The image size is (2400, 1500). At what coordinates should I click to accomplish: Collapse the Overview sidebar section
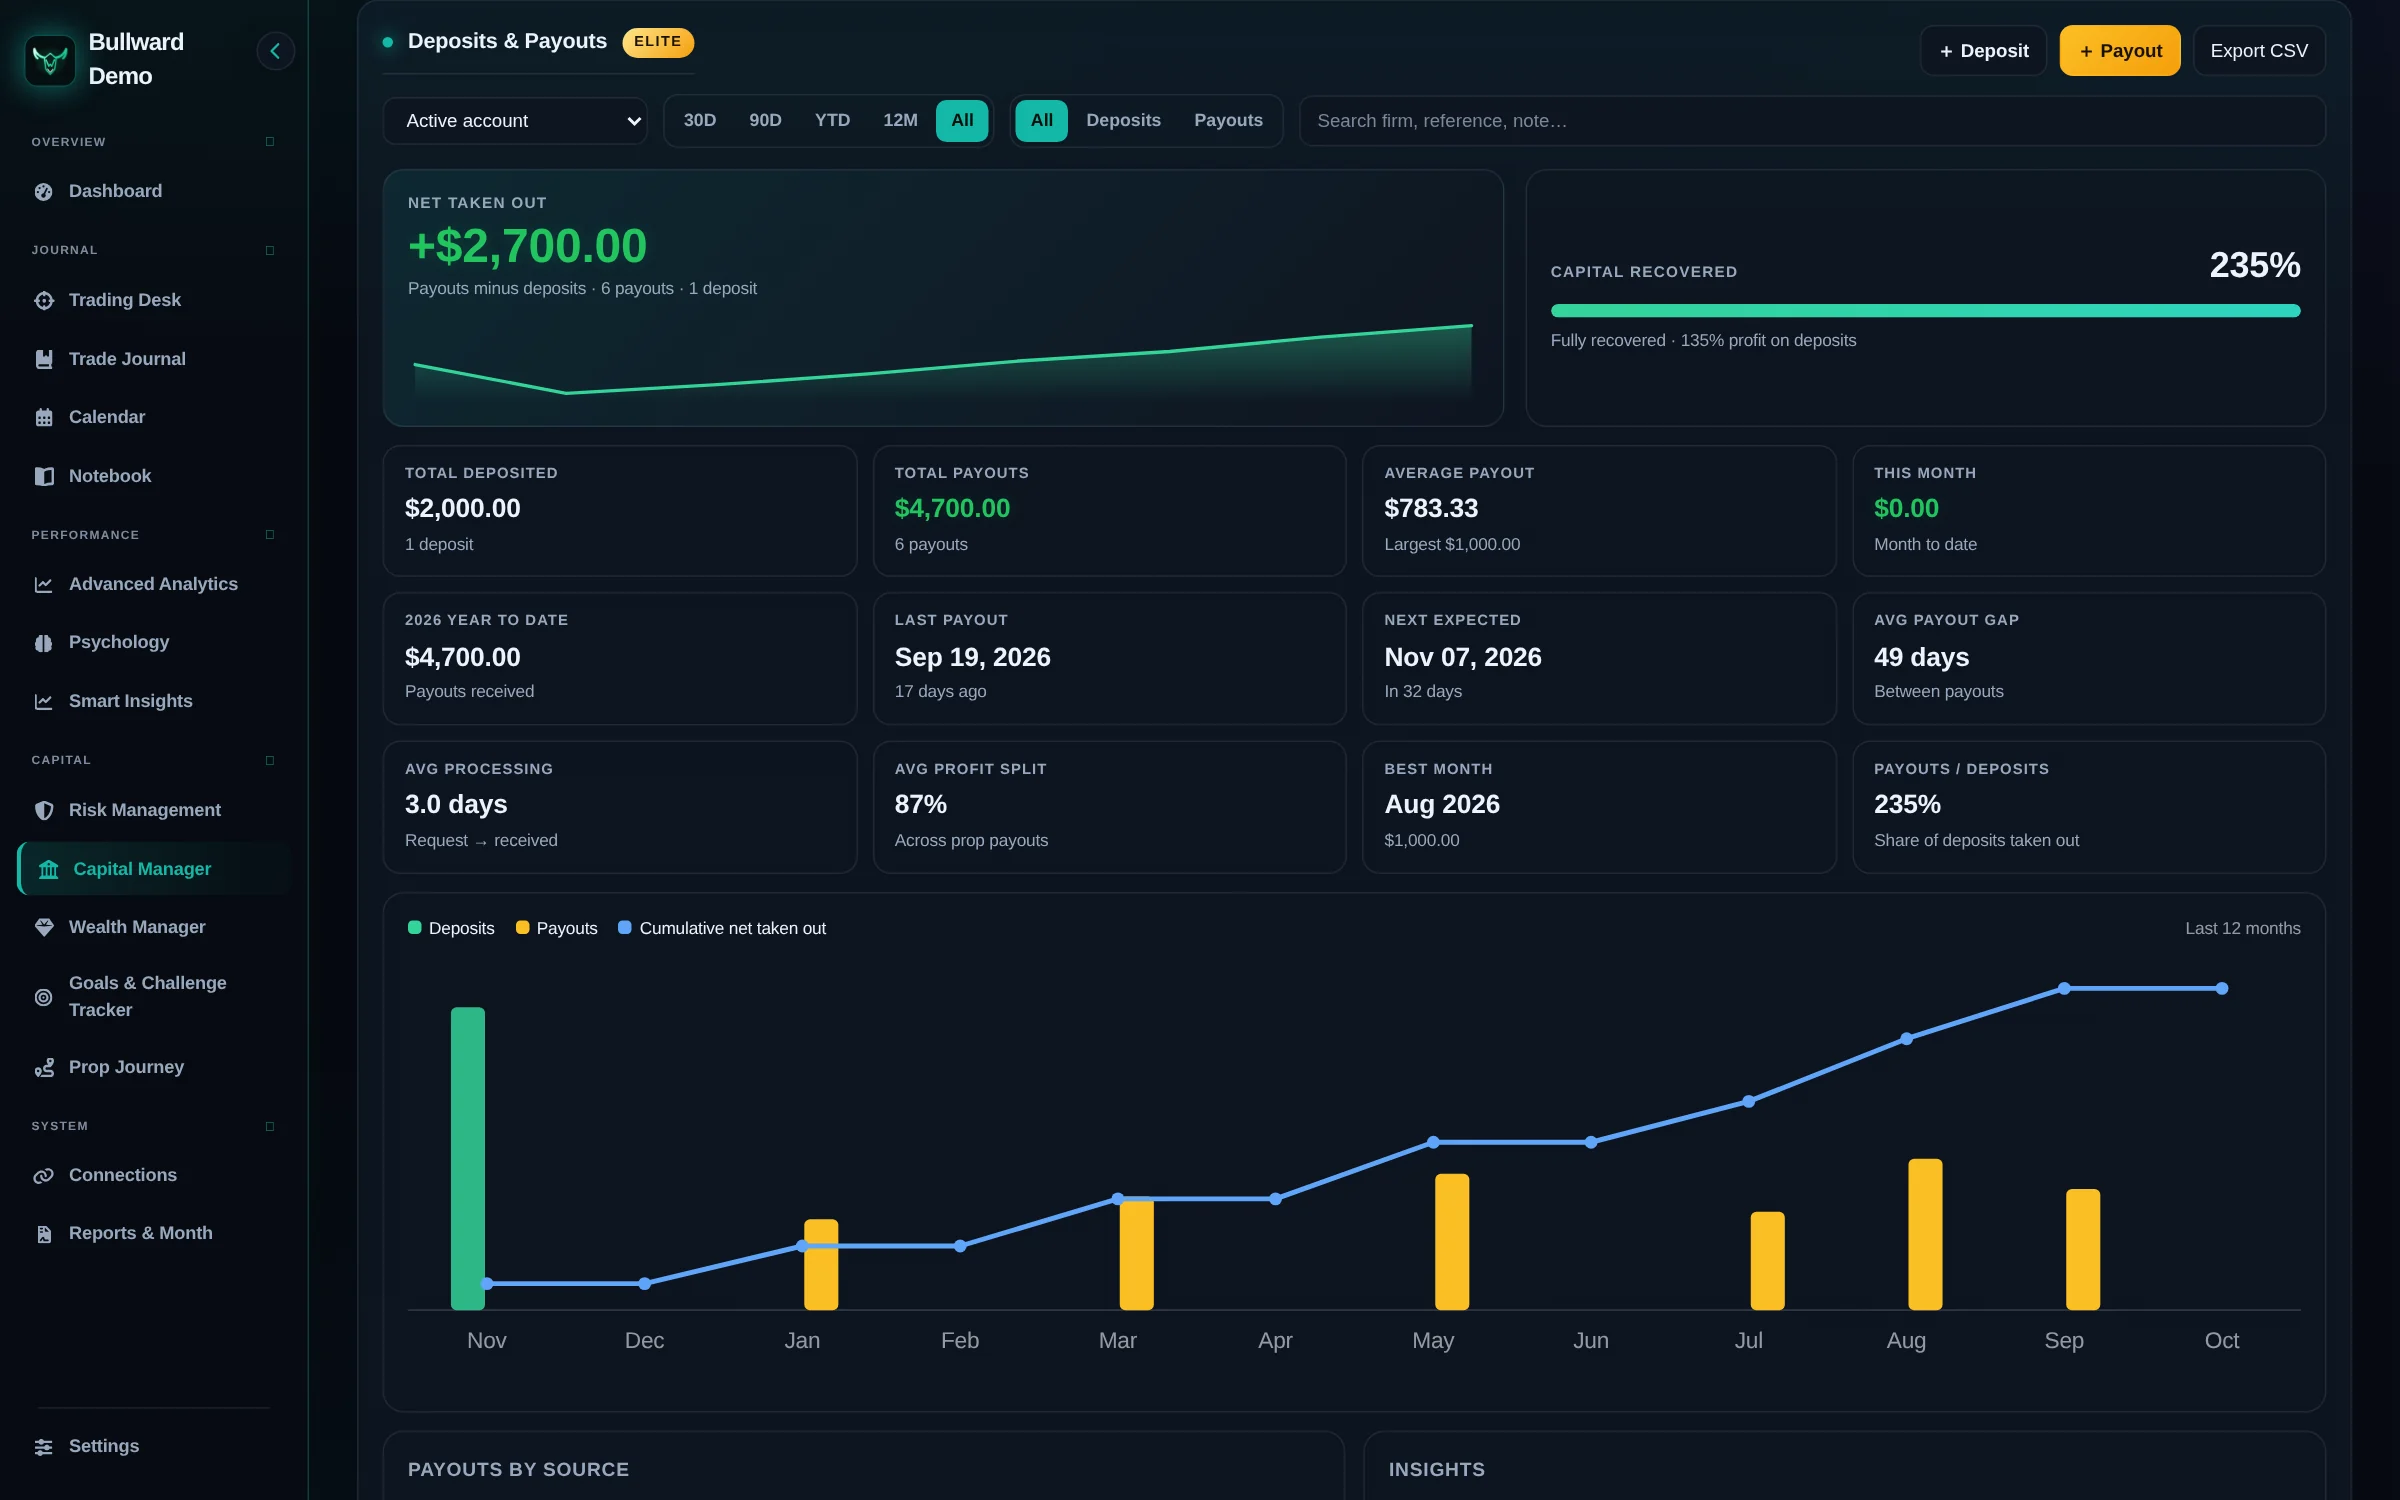click(x=270, y=142)
